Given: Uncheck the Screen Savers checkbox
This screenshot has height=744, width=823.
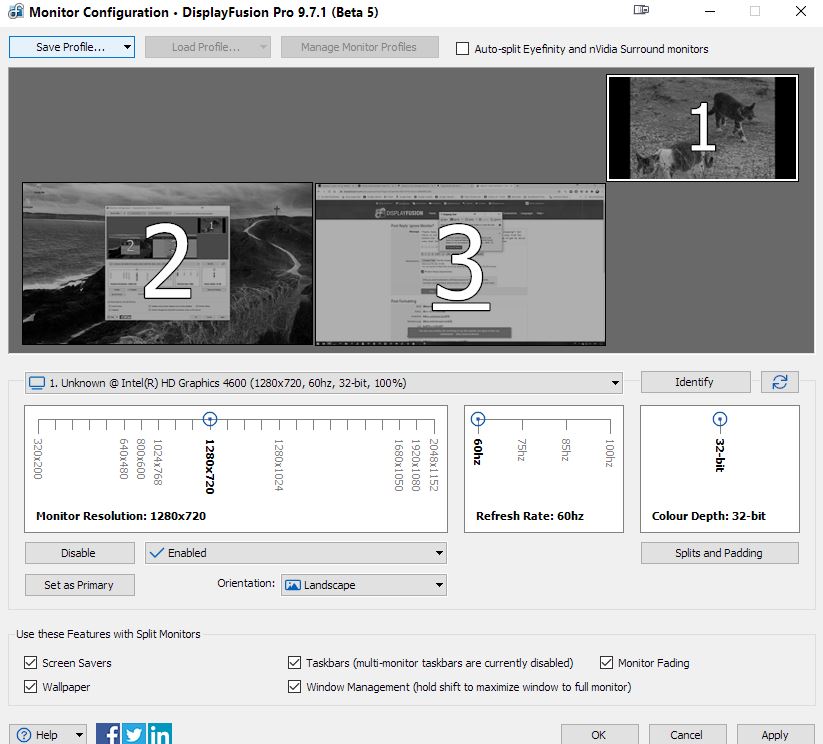Looking at the screenshot, I should 30,663.
